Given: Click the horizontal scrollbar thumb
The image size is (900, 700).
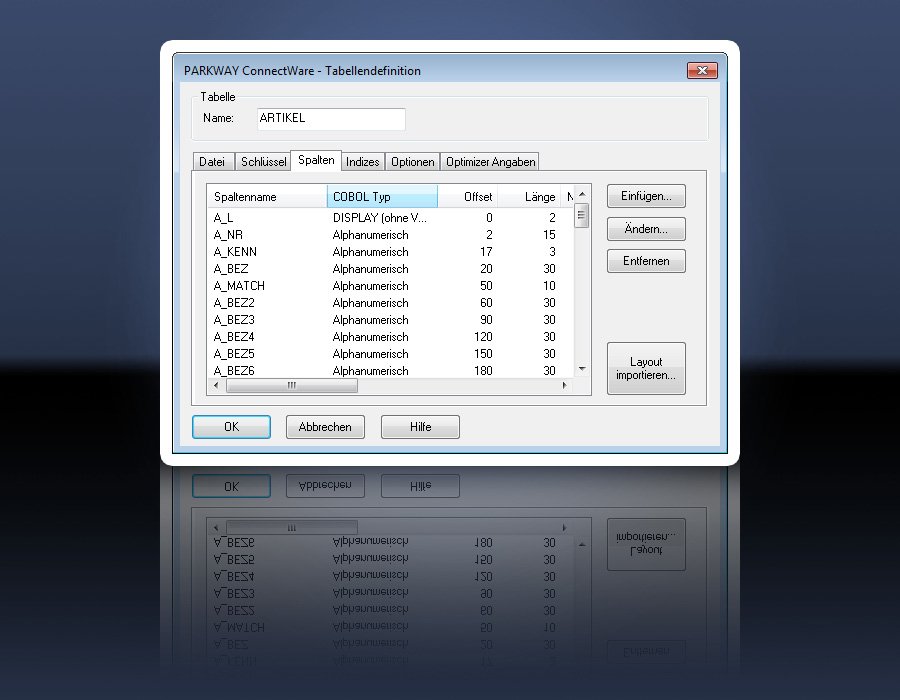Looking at the screenshot, I should (x=292, y=386).
